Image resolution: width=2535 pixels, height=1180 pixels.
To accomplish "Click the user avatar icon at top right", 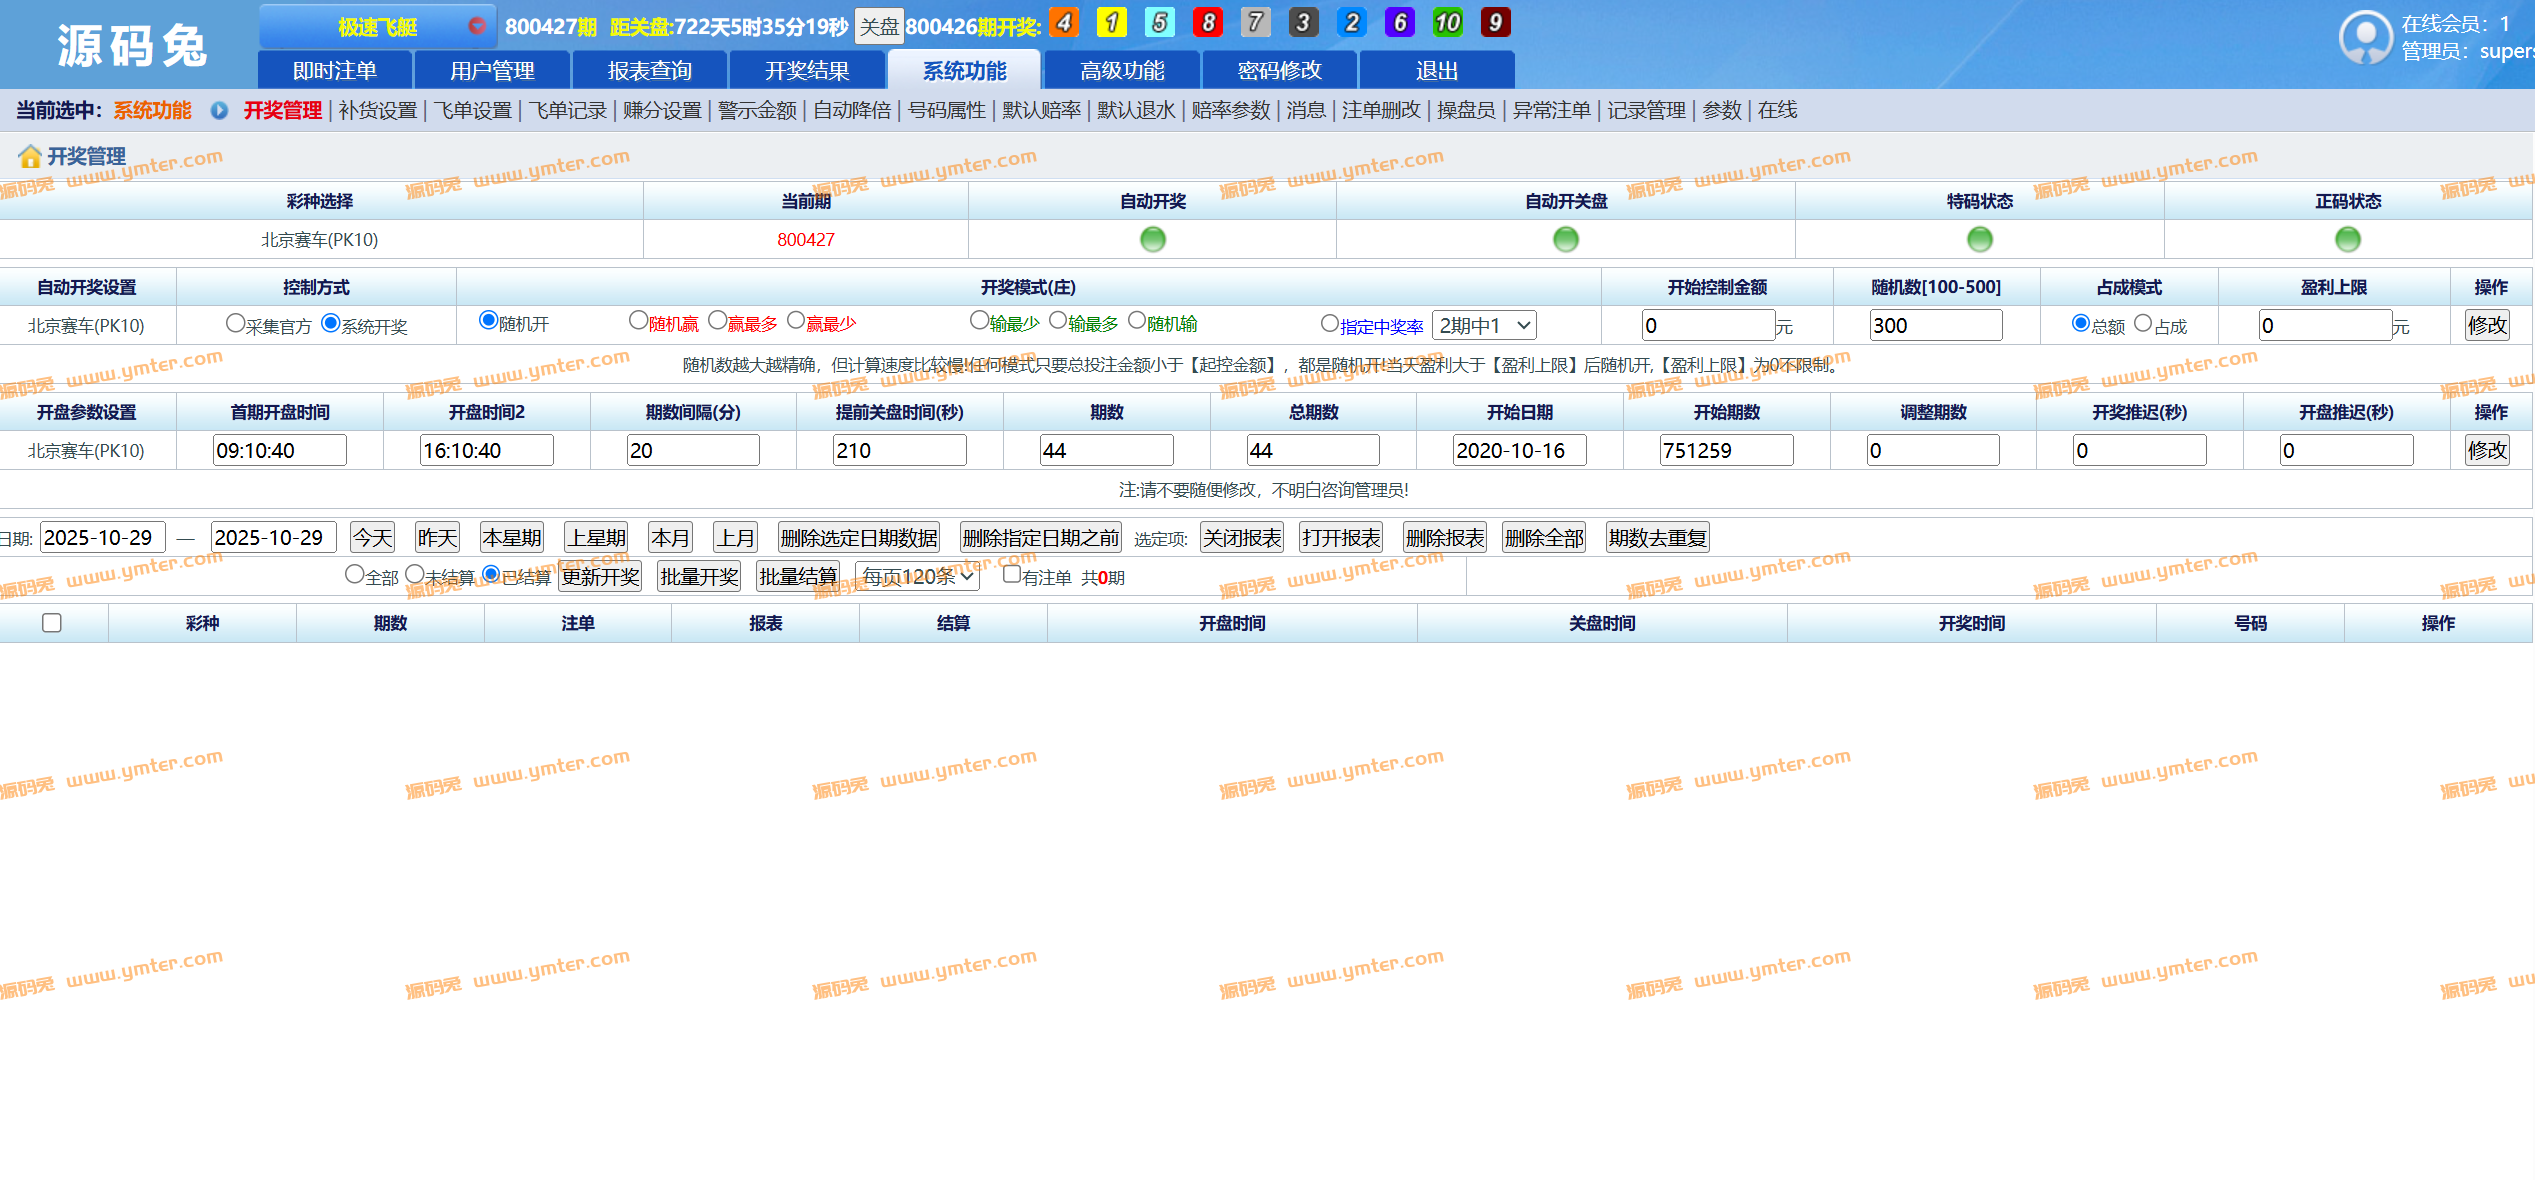I will pos(2365,38).
